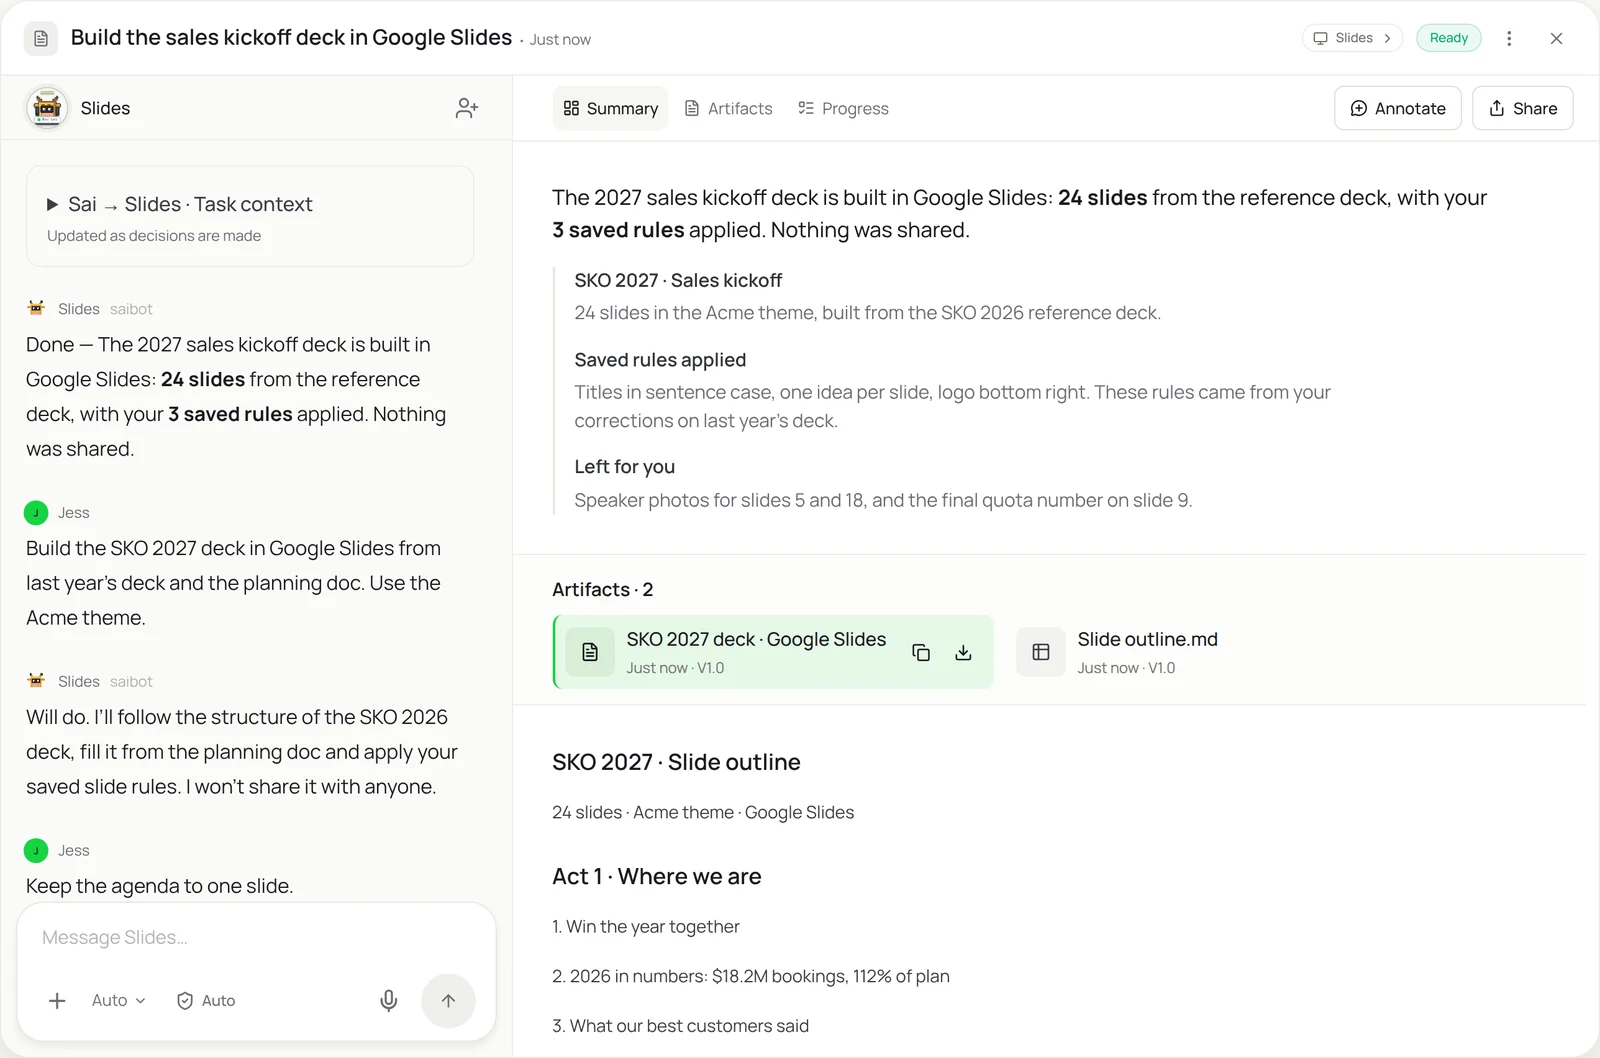Click the 'Slides' name in the sidebar header
This screenshot has height=1058, width=1600.
pyautogui.click(x=105, y=108)
